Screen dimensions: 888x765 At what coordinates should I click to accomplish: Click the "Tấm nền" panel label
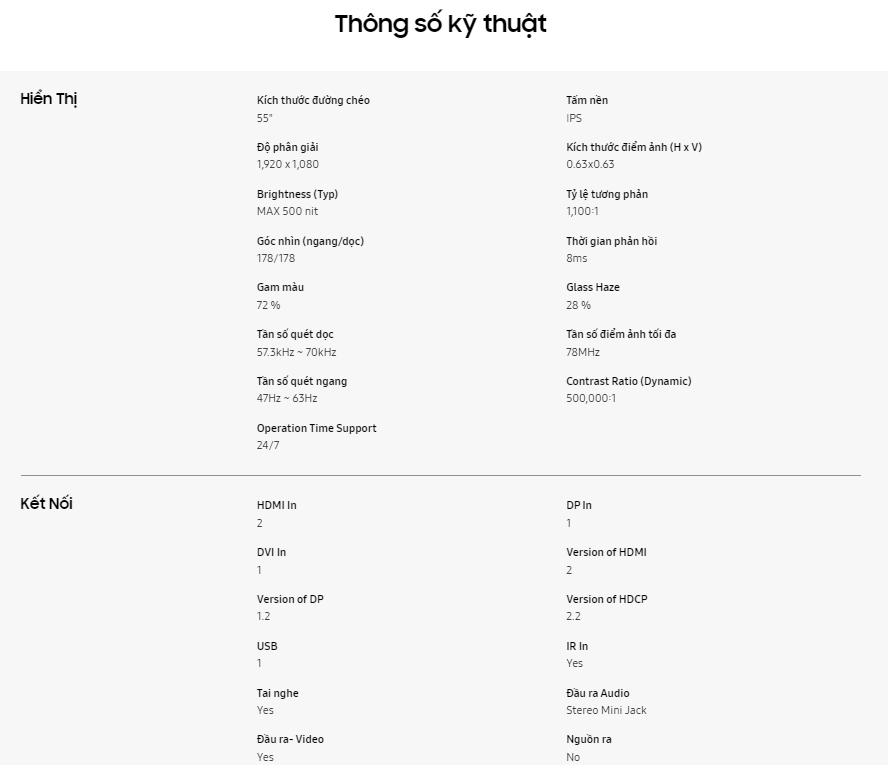[x=587, y=100]
